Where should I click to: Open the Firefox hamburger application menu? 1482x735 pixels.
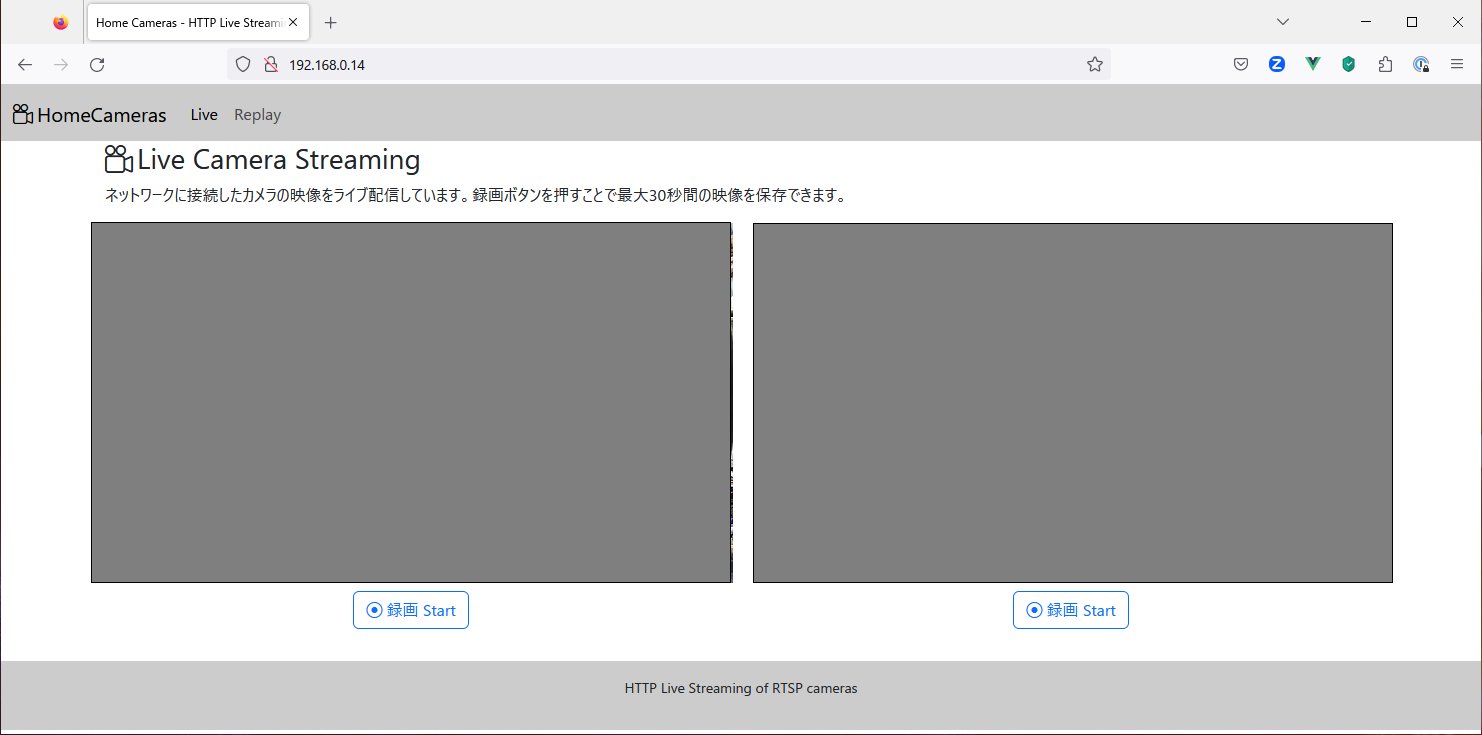tap(1457, 64)
